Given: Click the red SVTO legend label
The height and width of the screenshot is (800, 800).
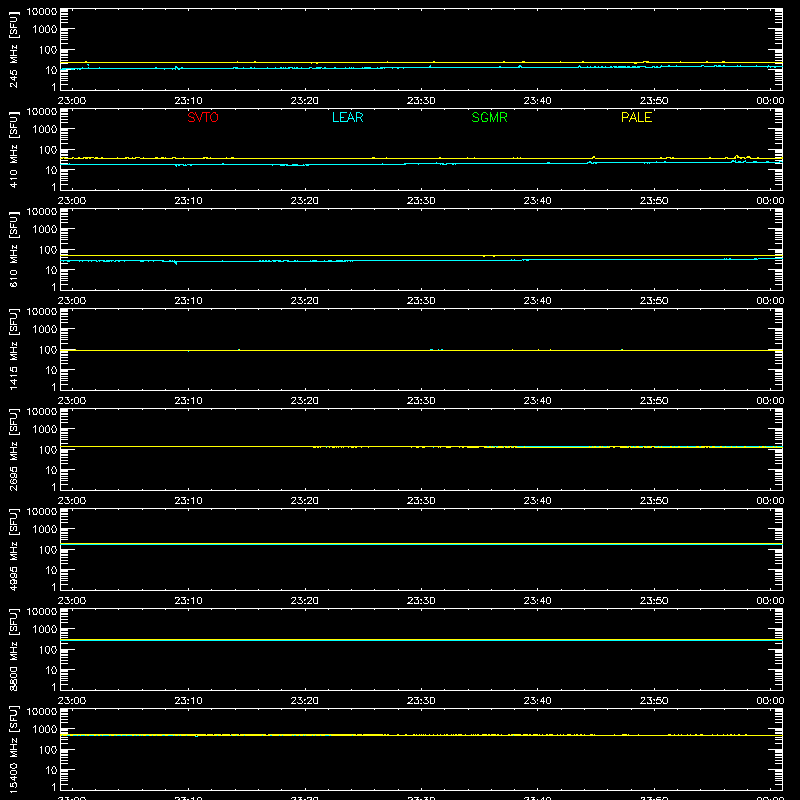Looking at the screenshot, I should coord(203,117).
